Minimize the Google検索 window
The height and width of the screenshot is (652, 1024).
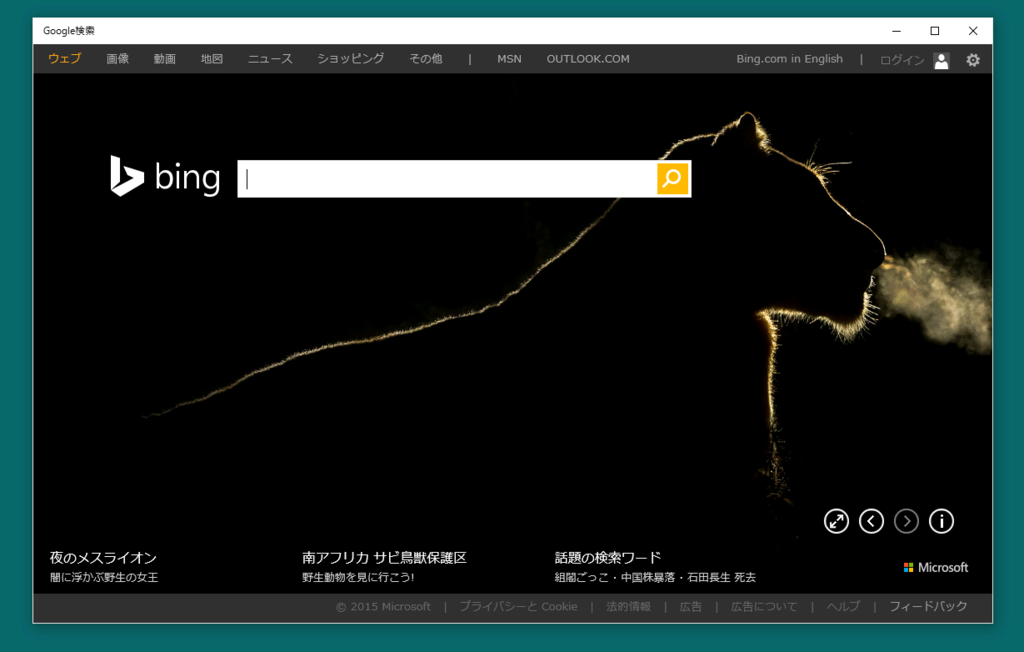tap(896, 31)
